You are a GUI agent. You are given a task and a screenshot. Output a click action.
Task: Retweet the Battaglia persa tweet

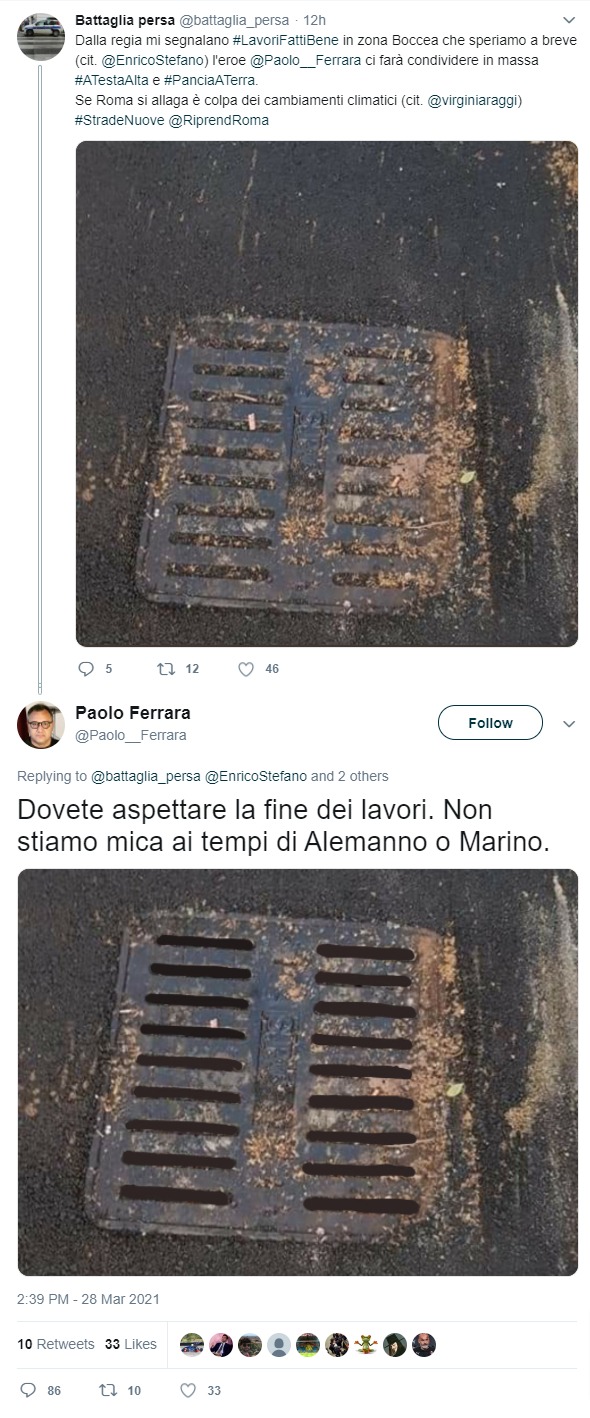[166, 669]
